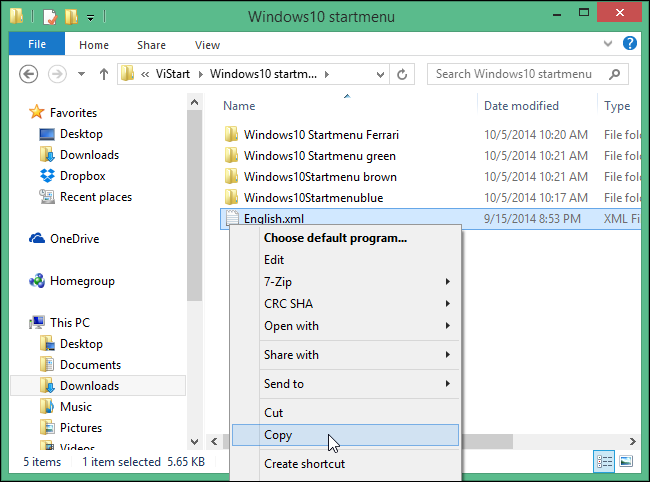
Task: Click the This PC computer icon
Action: pos(37,322)
